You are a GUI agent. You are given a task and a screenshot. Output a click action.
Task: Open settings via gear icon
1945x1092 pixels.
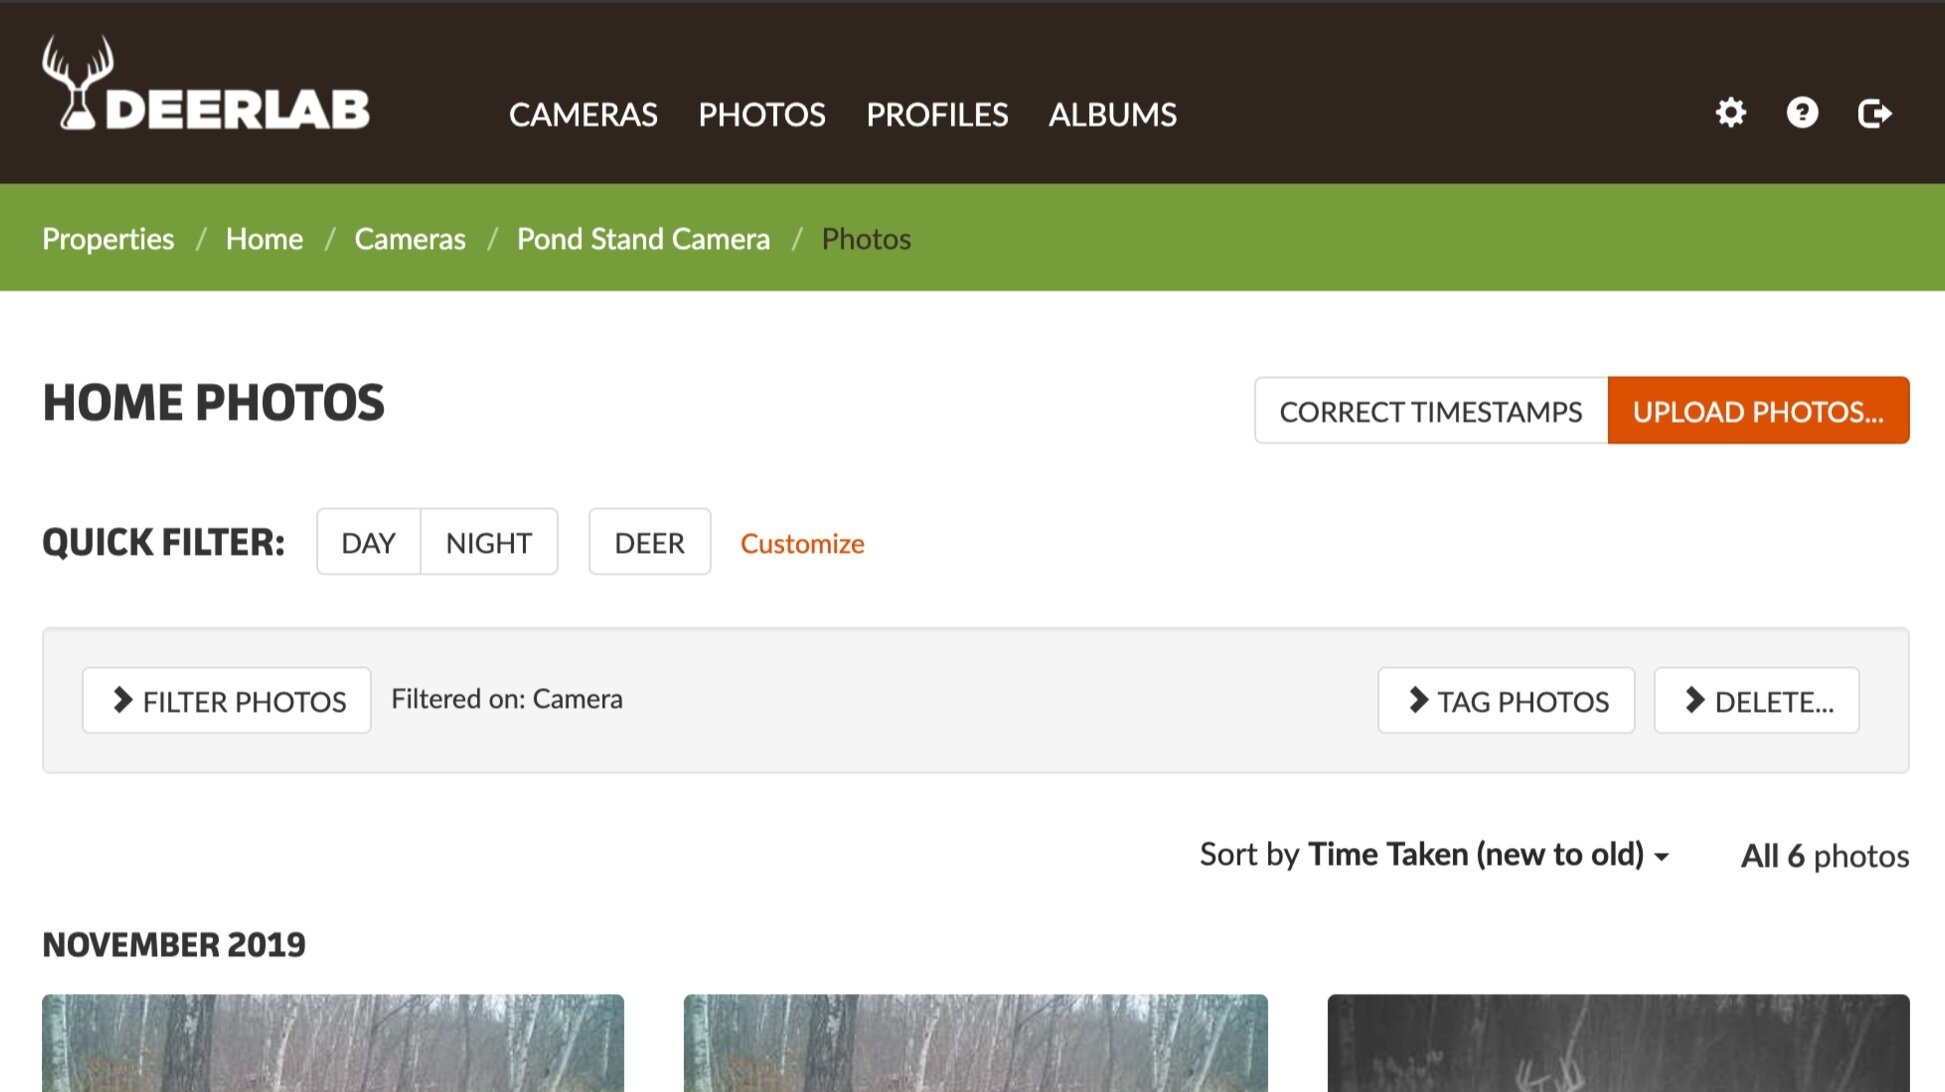(x=1730, y=113)
